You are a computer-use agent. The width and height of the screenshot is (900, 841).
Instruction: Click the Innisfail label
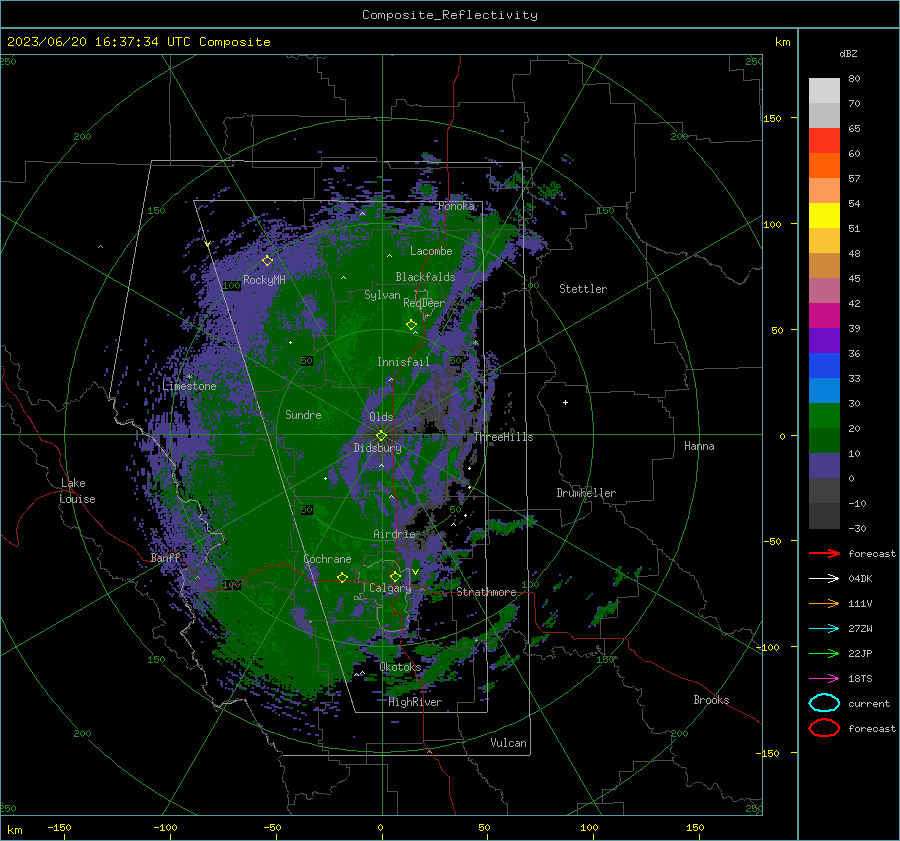(403, 362)
